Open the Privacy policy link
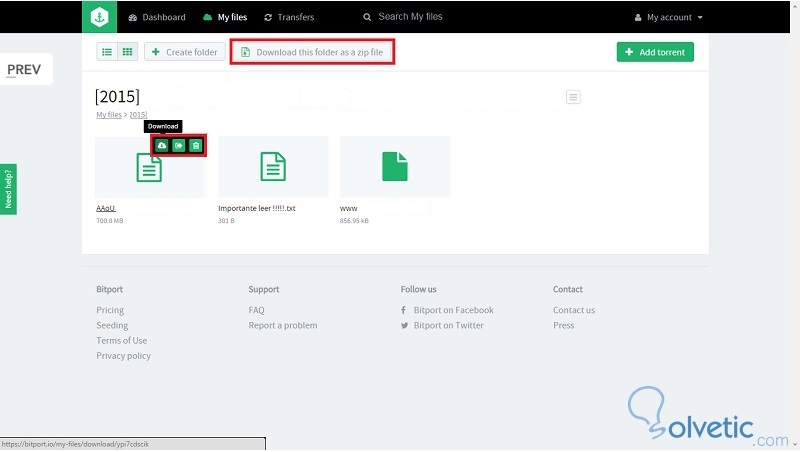The width and height of the screenshot is (800, 452). 123,356
